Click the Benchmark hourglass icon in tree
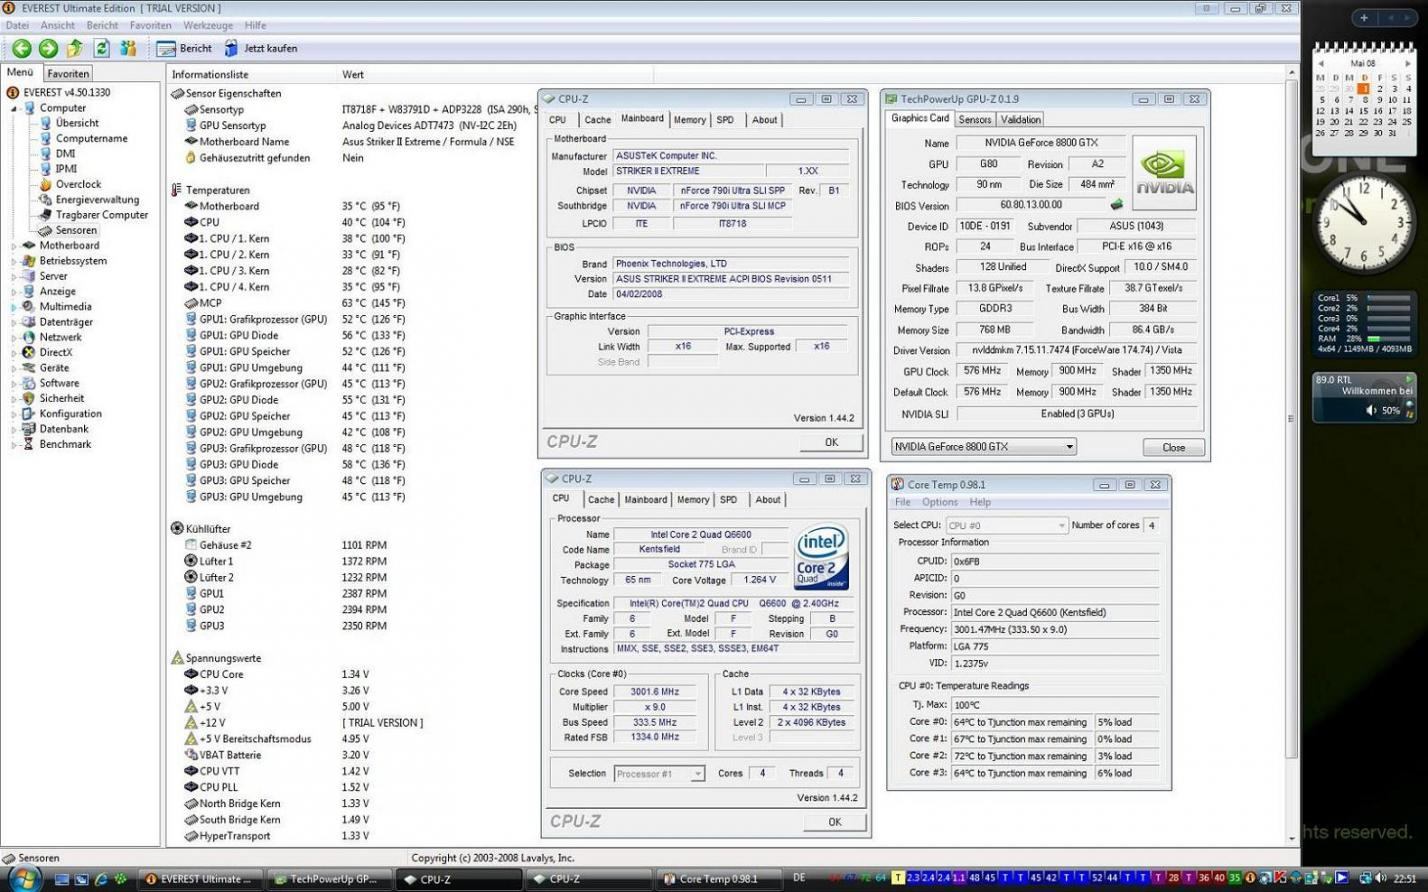This screenshot has width=1428, height=892. 29,444
